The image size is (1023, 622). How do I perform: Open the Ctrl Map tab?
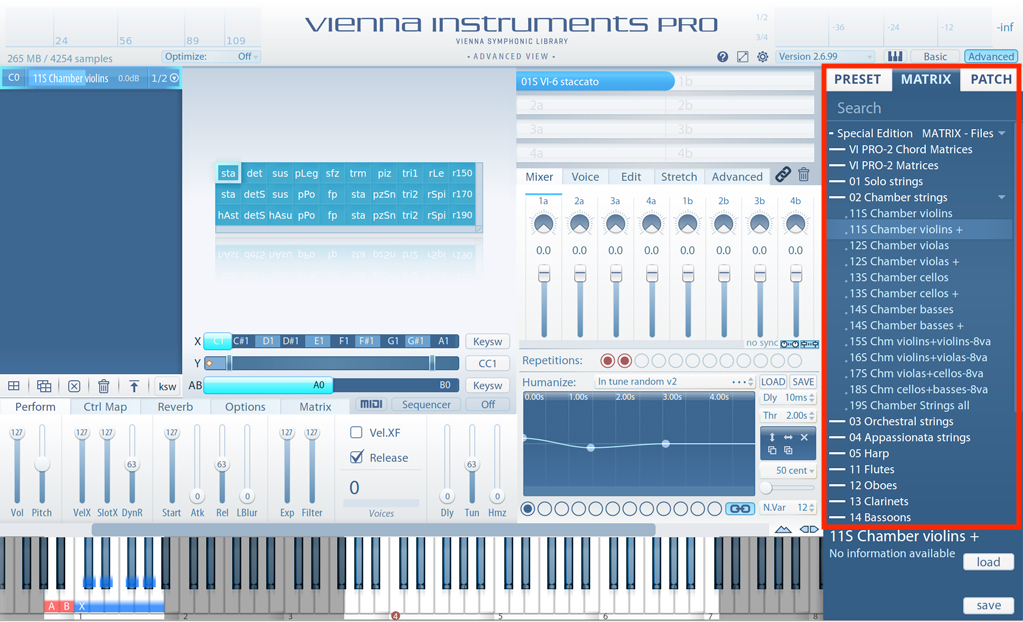click(105, 407)
